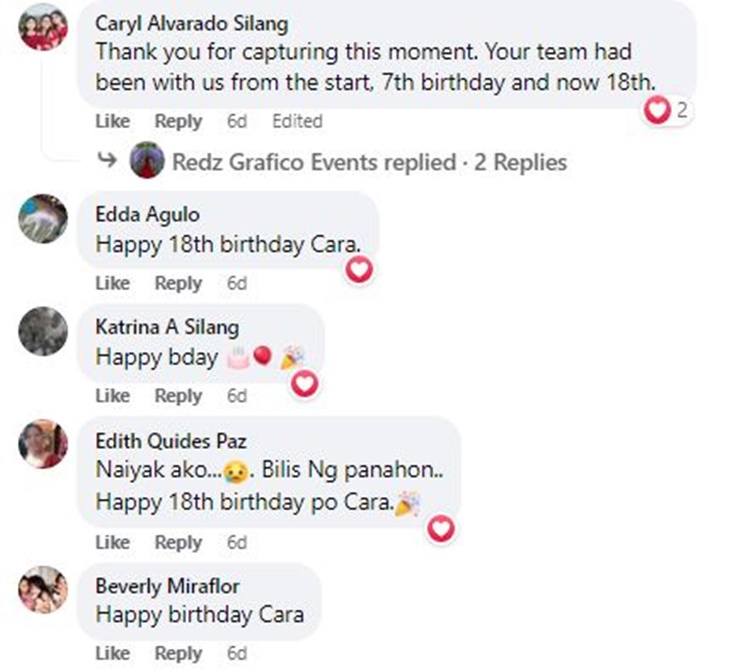Click Edda Agulo's avatar
The width and height of the screenshot is (750, 672).
43,218
